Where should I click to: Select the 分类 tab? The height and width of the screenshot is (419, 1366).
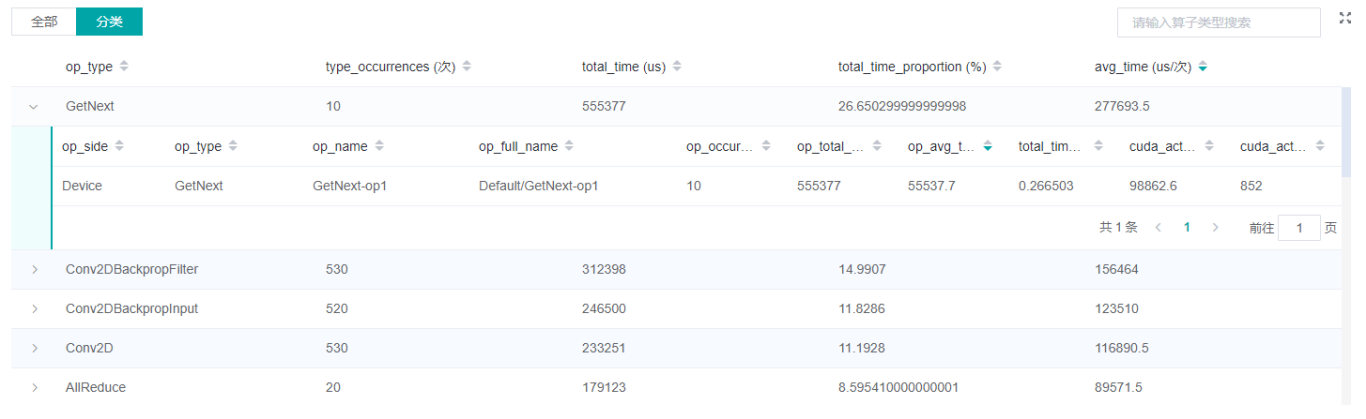(x=110, y=22)
